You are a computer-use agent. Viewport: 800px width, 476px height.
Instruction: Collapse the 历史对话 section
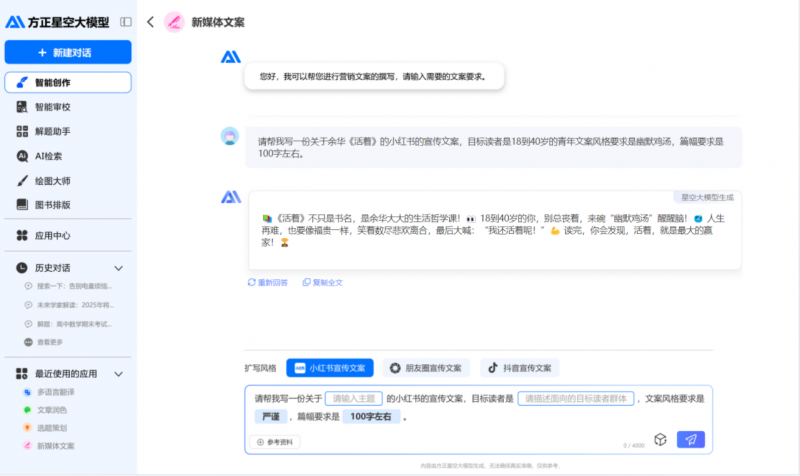click(x=119, y=268)
